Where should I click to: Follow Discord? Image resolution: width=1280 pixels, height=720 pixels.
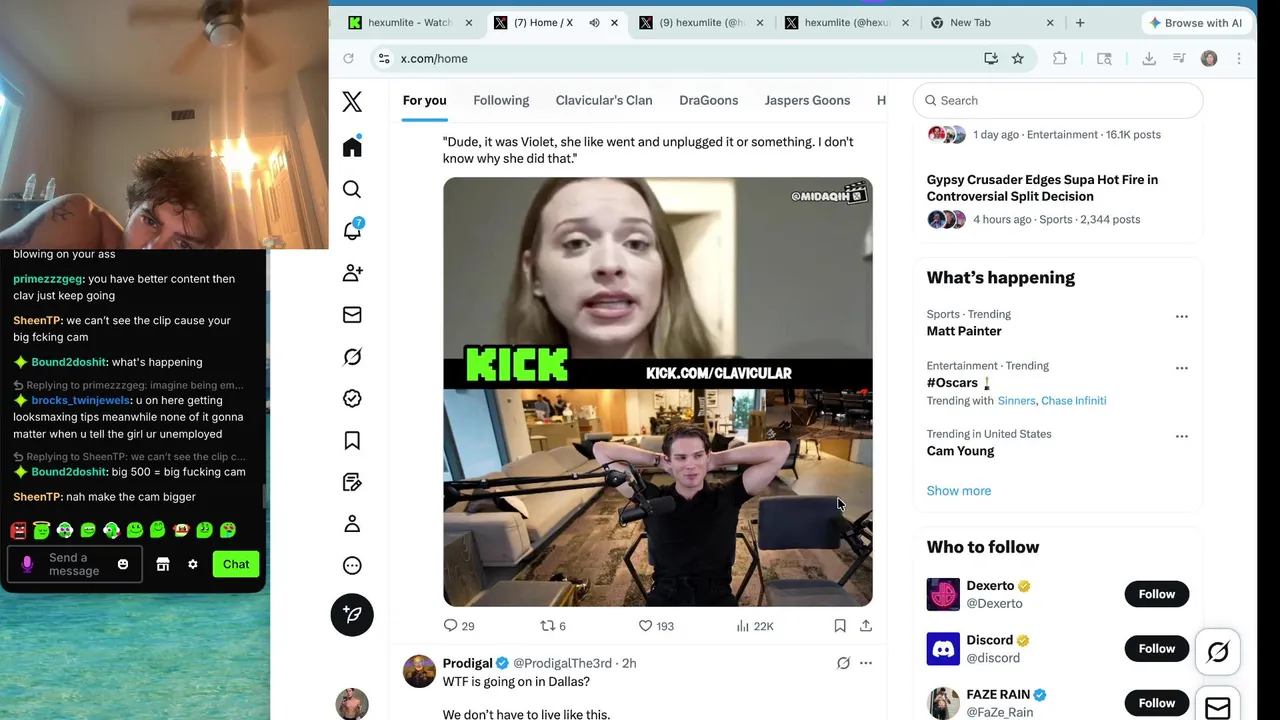click(1156, 648)
